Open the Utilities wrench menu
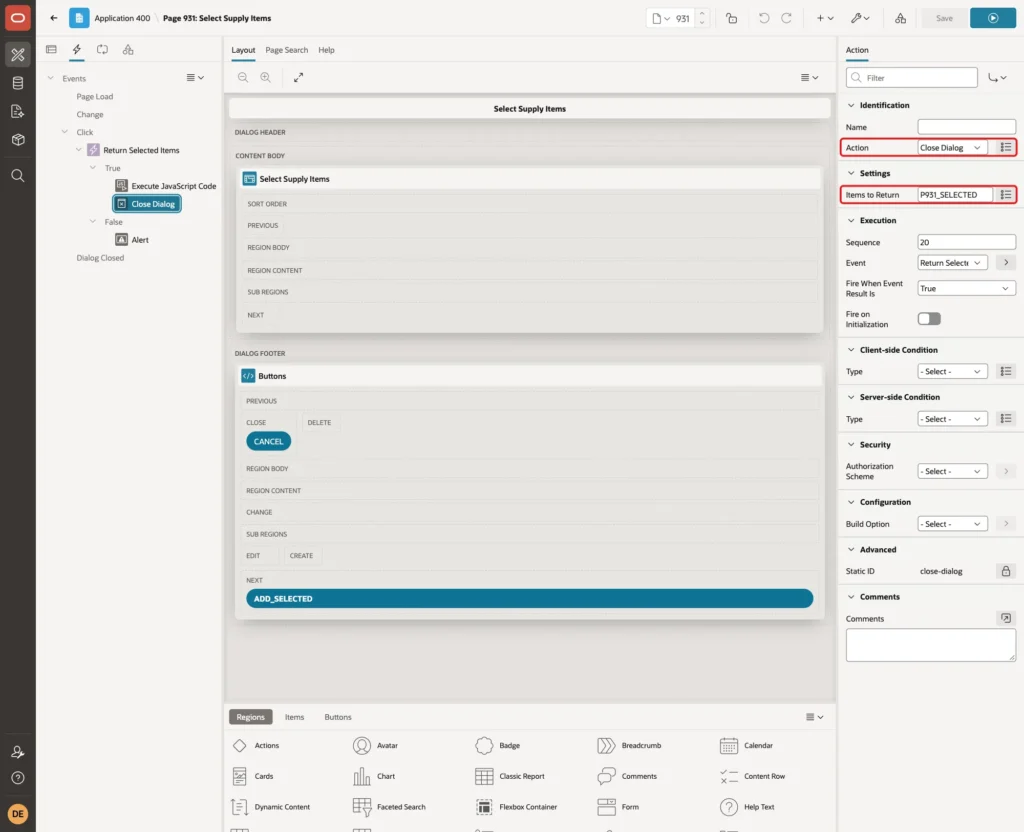Viewport: 1024px width, 832px height. pyautogui.click(x=859, y=18)
